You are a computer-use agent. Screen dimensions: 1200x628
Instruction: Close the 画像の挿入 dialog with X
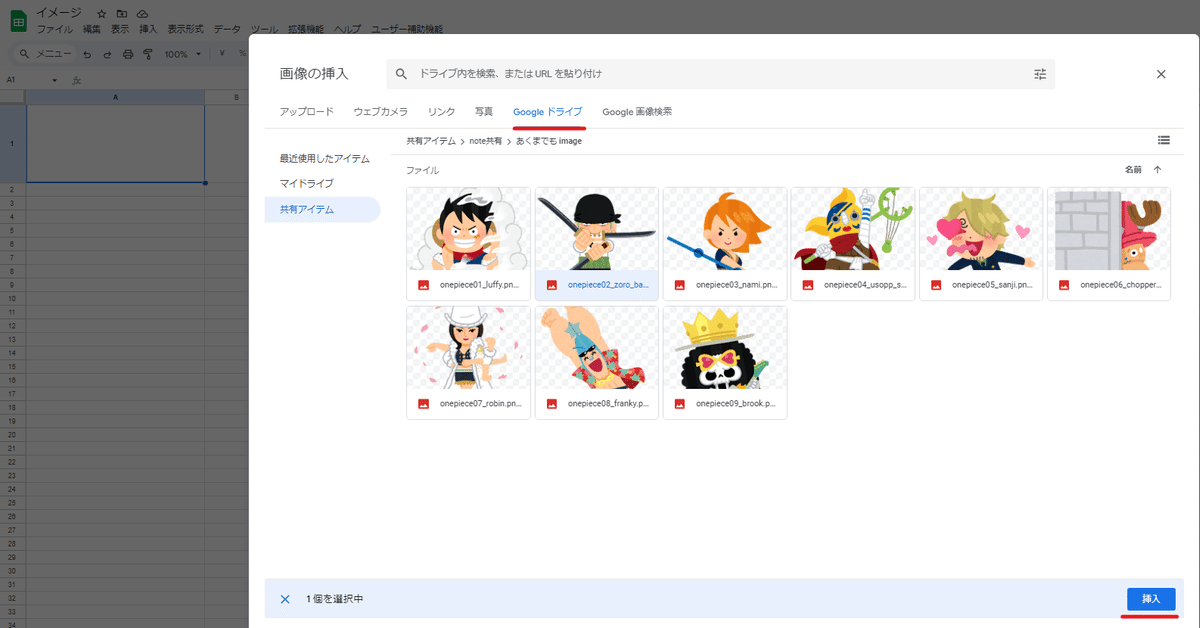click(1161, 74)
